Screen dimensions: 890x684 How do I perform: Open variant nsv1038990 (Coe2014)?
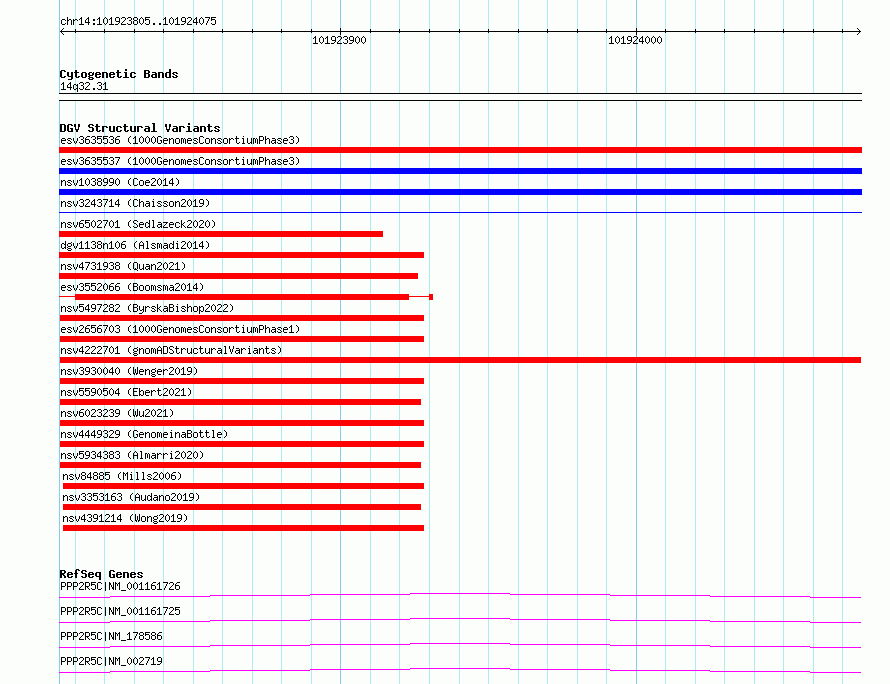pyautogui.click(x=120, y=182)
